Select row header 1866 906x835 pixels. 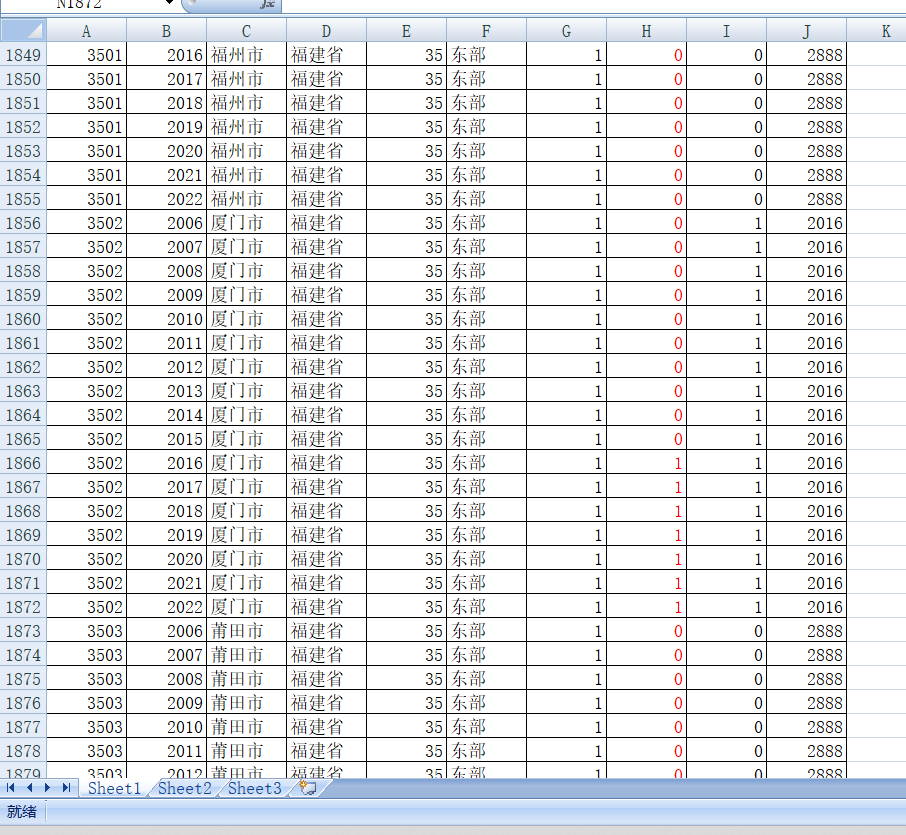tap(24, 463)
